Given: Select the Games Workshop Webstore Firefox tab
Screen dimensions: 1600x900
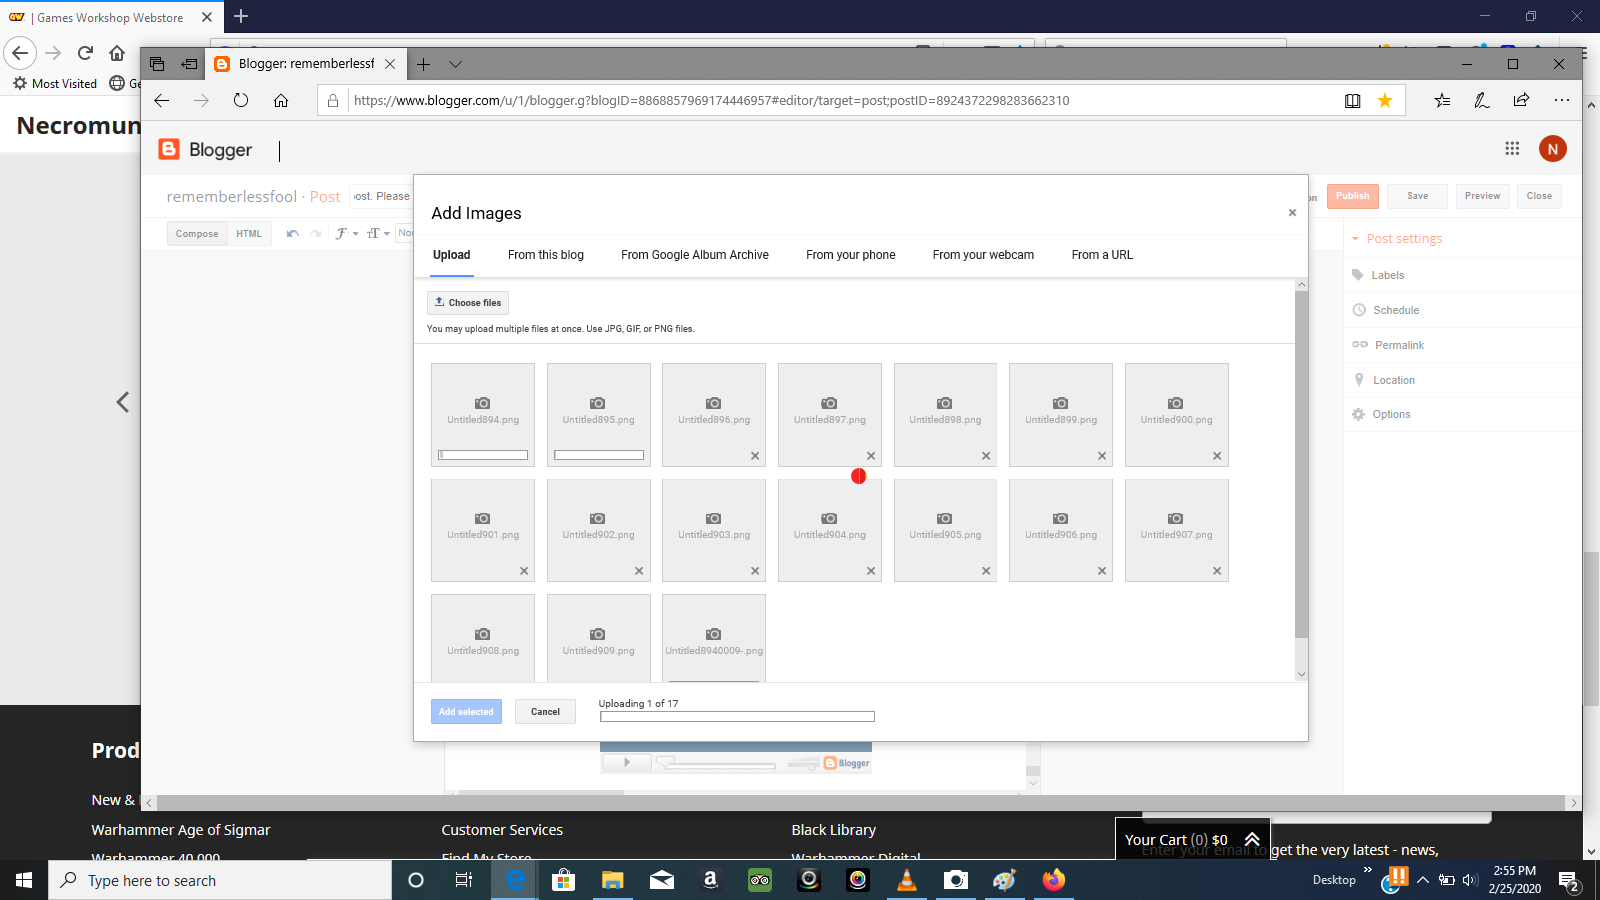Looking at the screenshot, I should tap(110, 17).
